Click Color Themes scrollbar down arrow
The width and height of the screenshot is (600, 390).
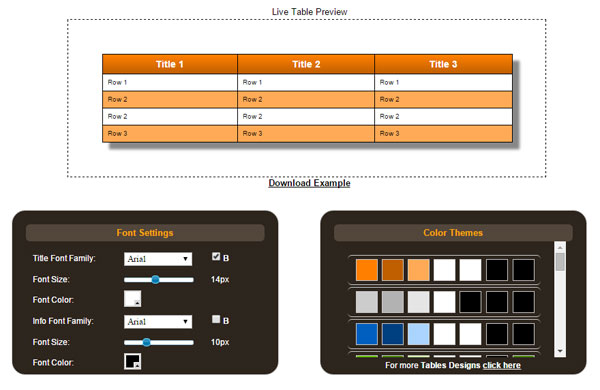coord(560,351)
